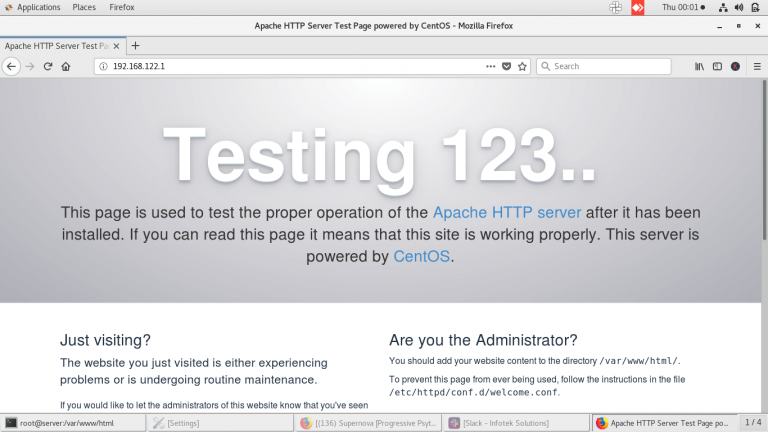The height and width of the screenshot is (432, 768).
Task: Open the Library icon in toolbar
Action: point(699,66)
